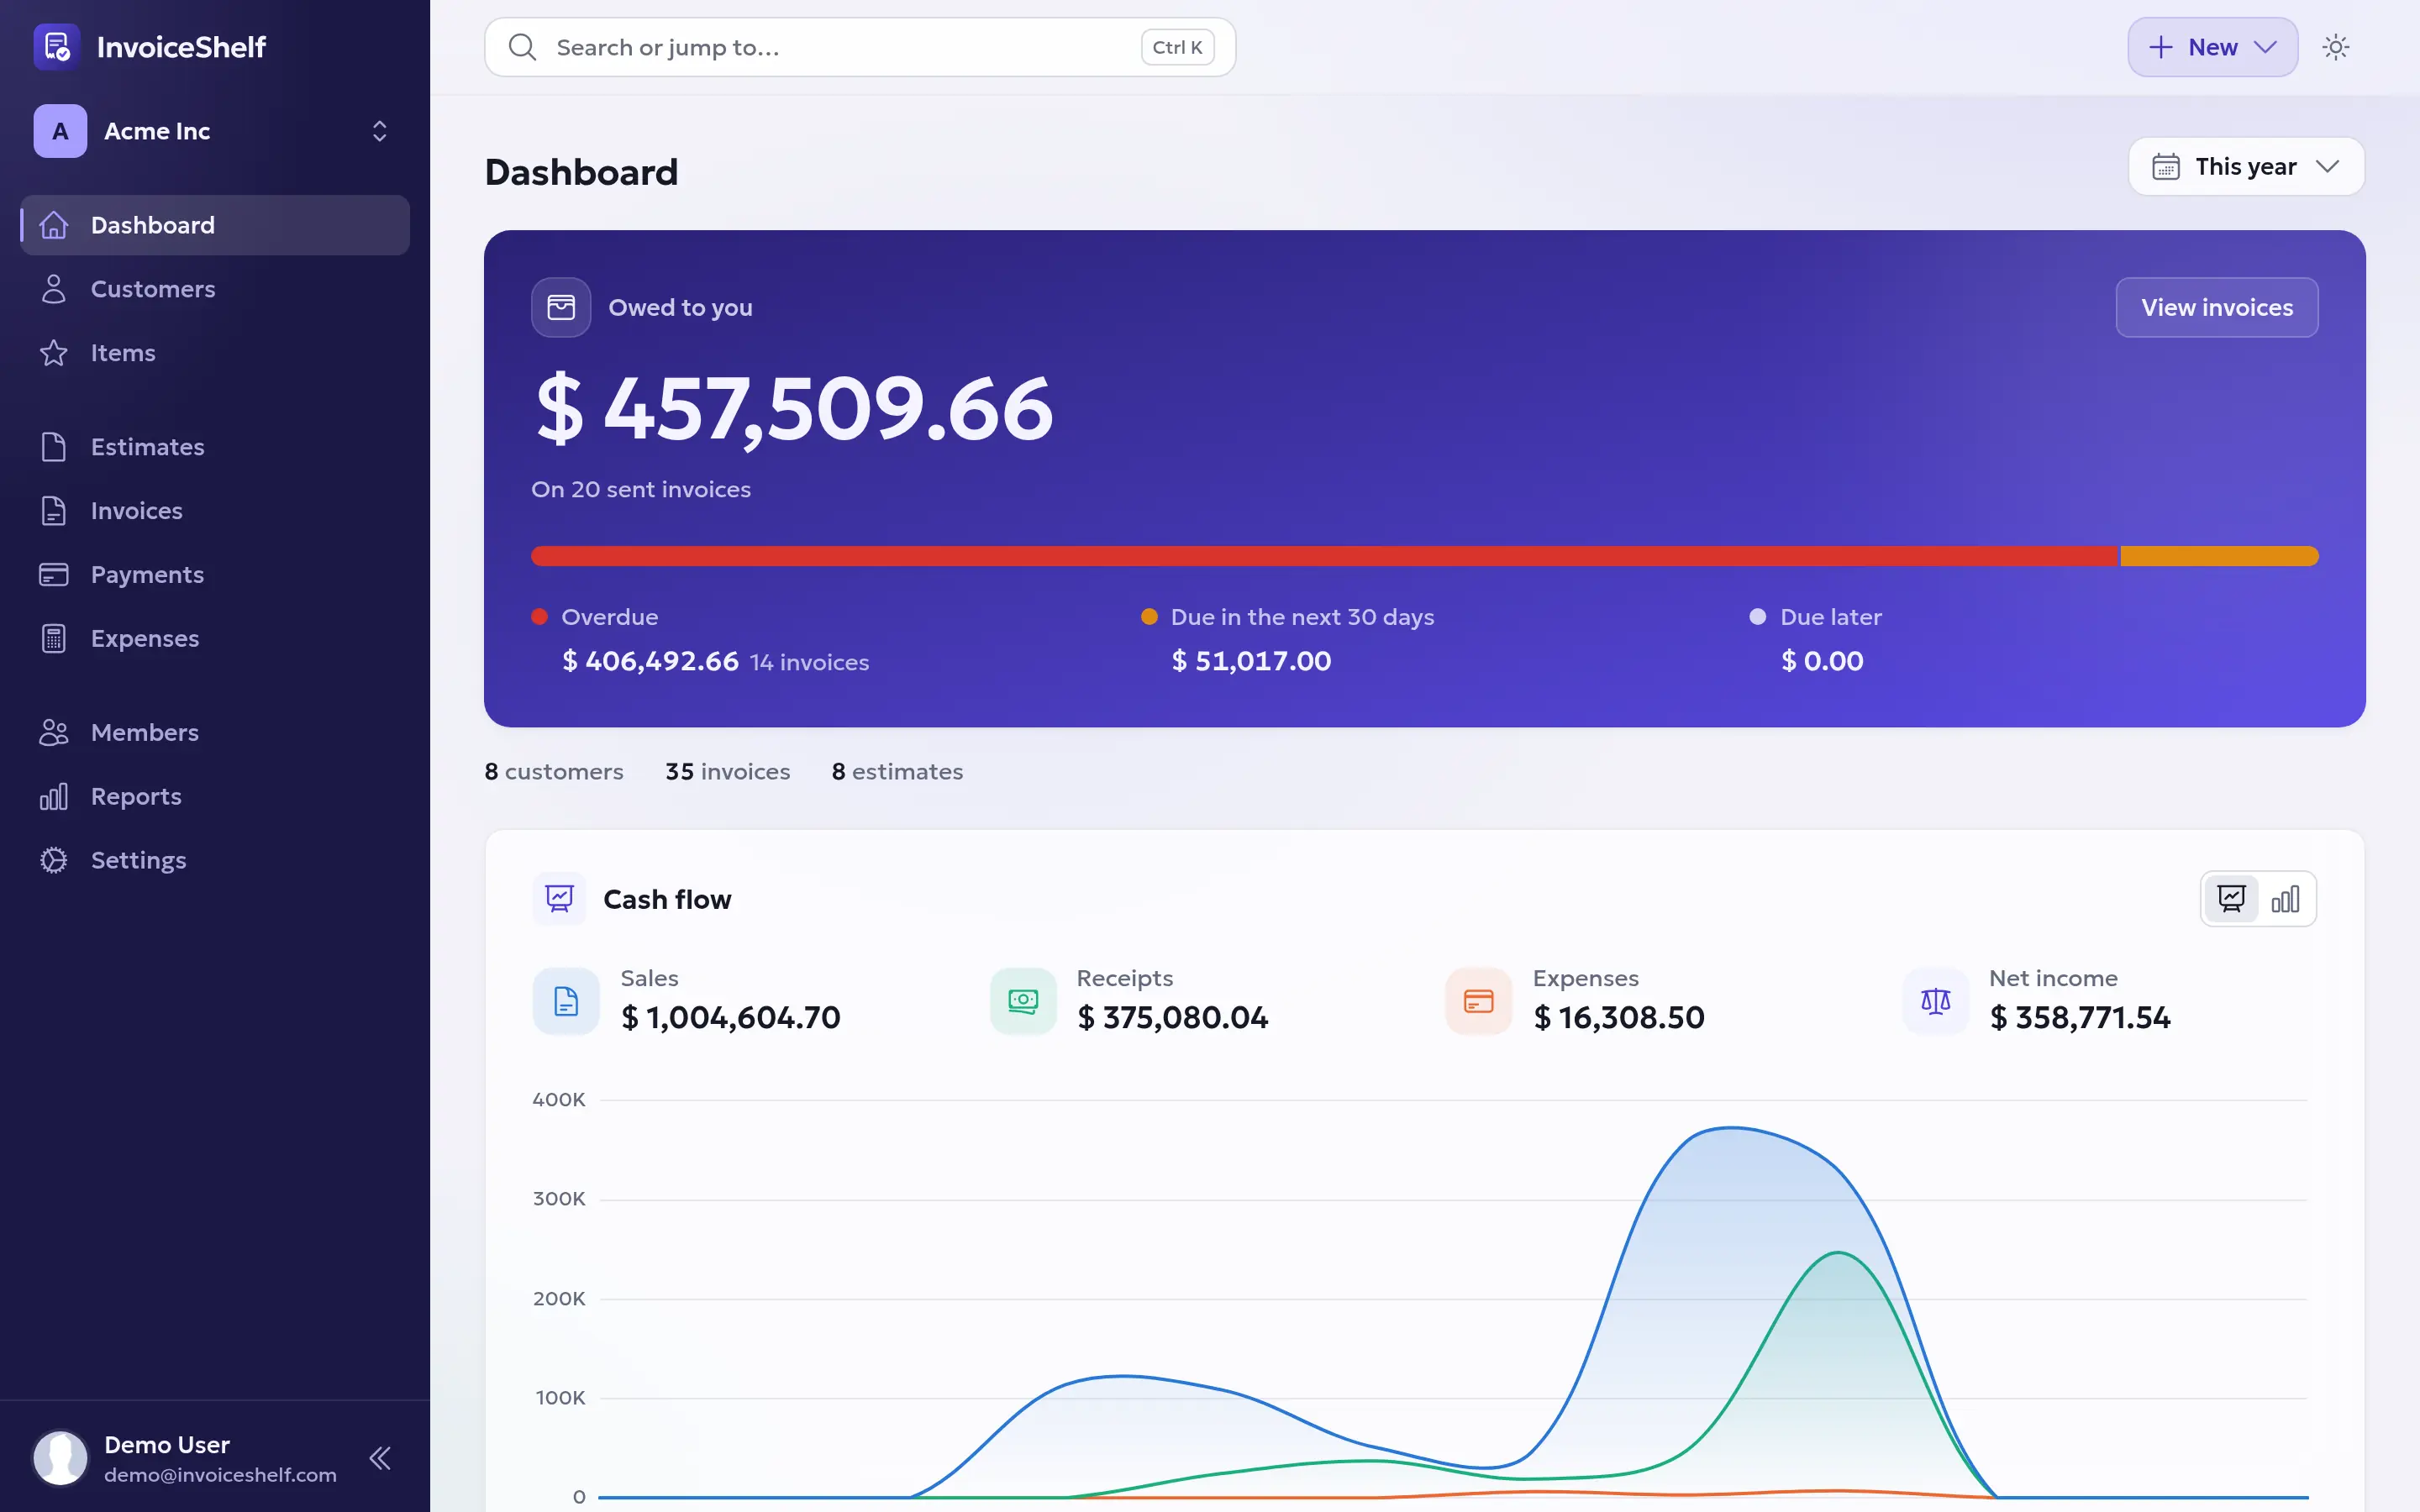Click demo@invoiceshelf.com email text
2420x1512 pixels.
point(220,1476)
